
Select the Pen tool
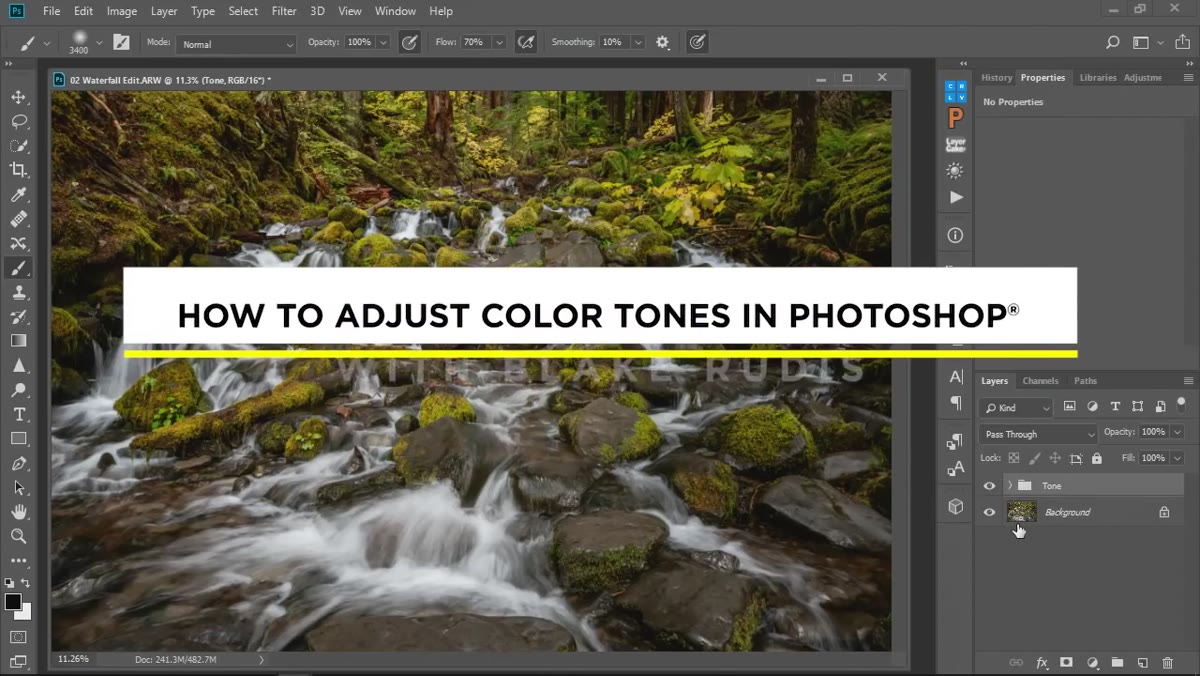[x=18, y=464]
